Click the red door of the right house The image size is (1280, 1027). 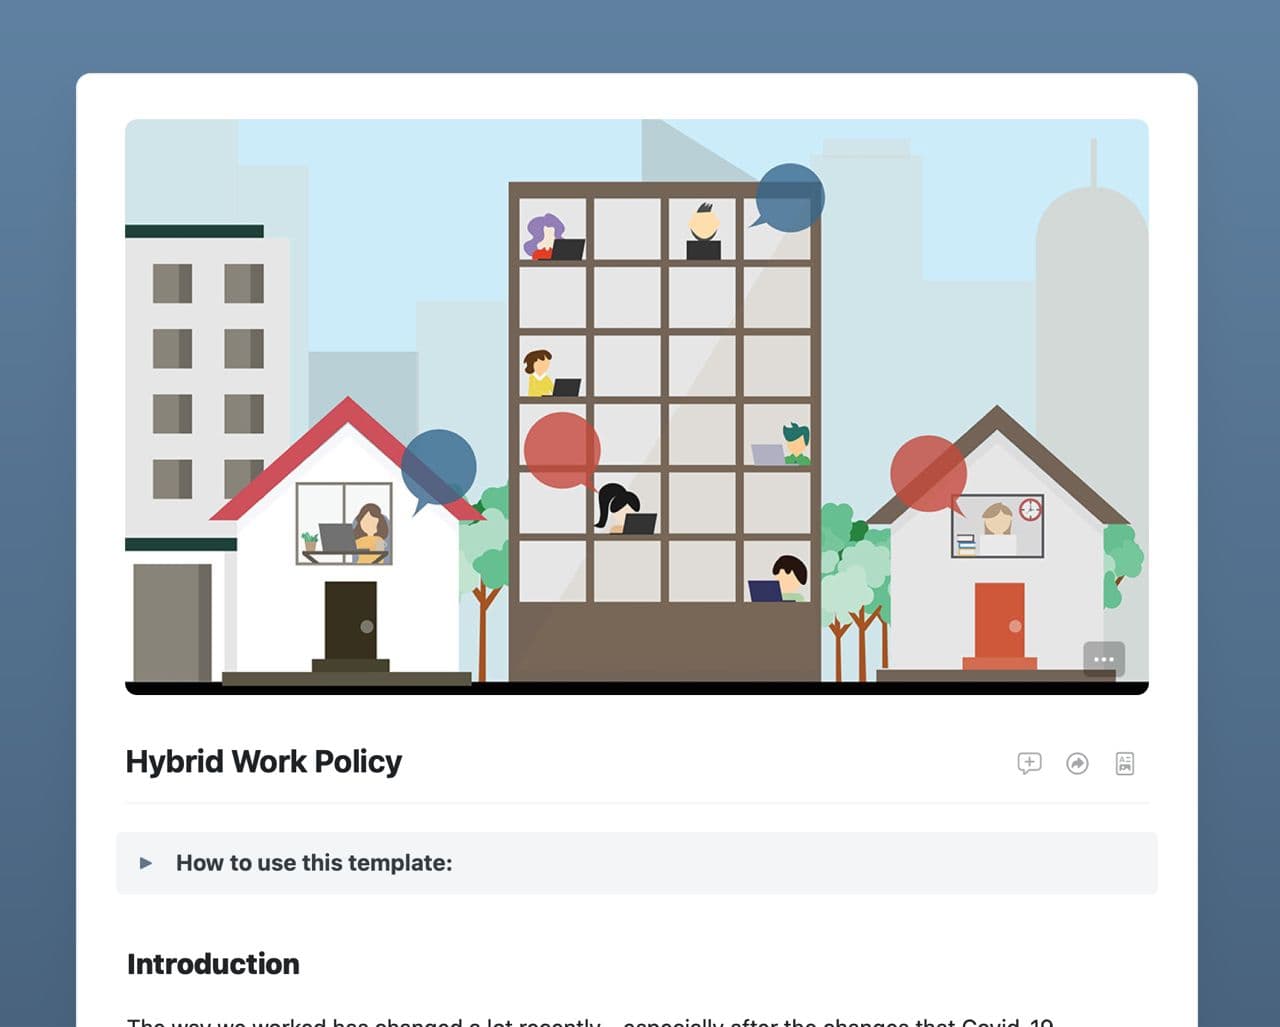(x=999, y=621)
